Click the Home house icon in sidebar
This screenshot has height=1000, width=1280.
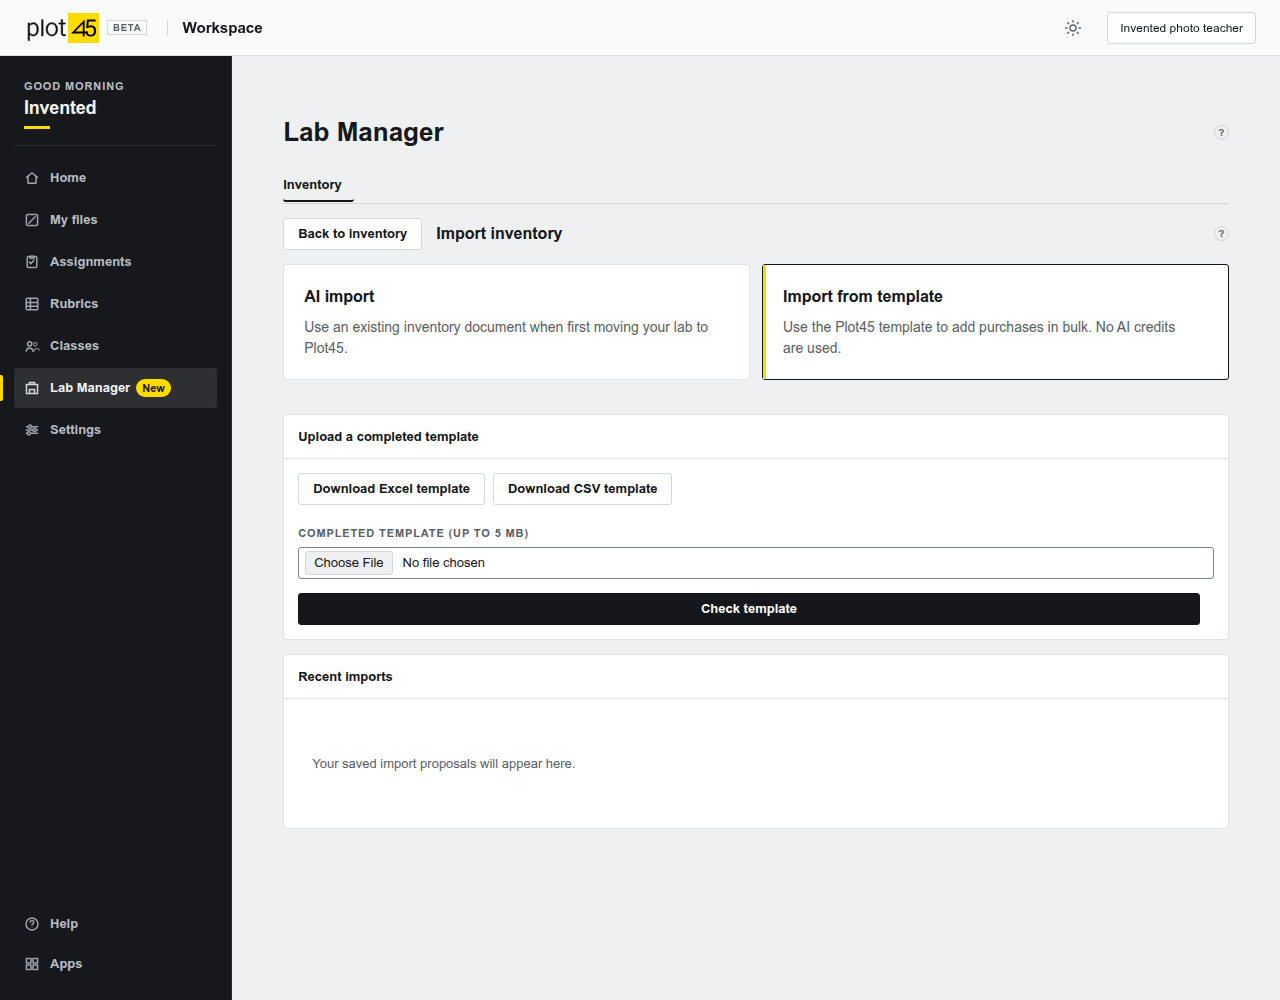coord(32,178)
